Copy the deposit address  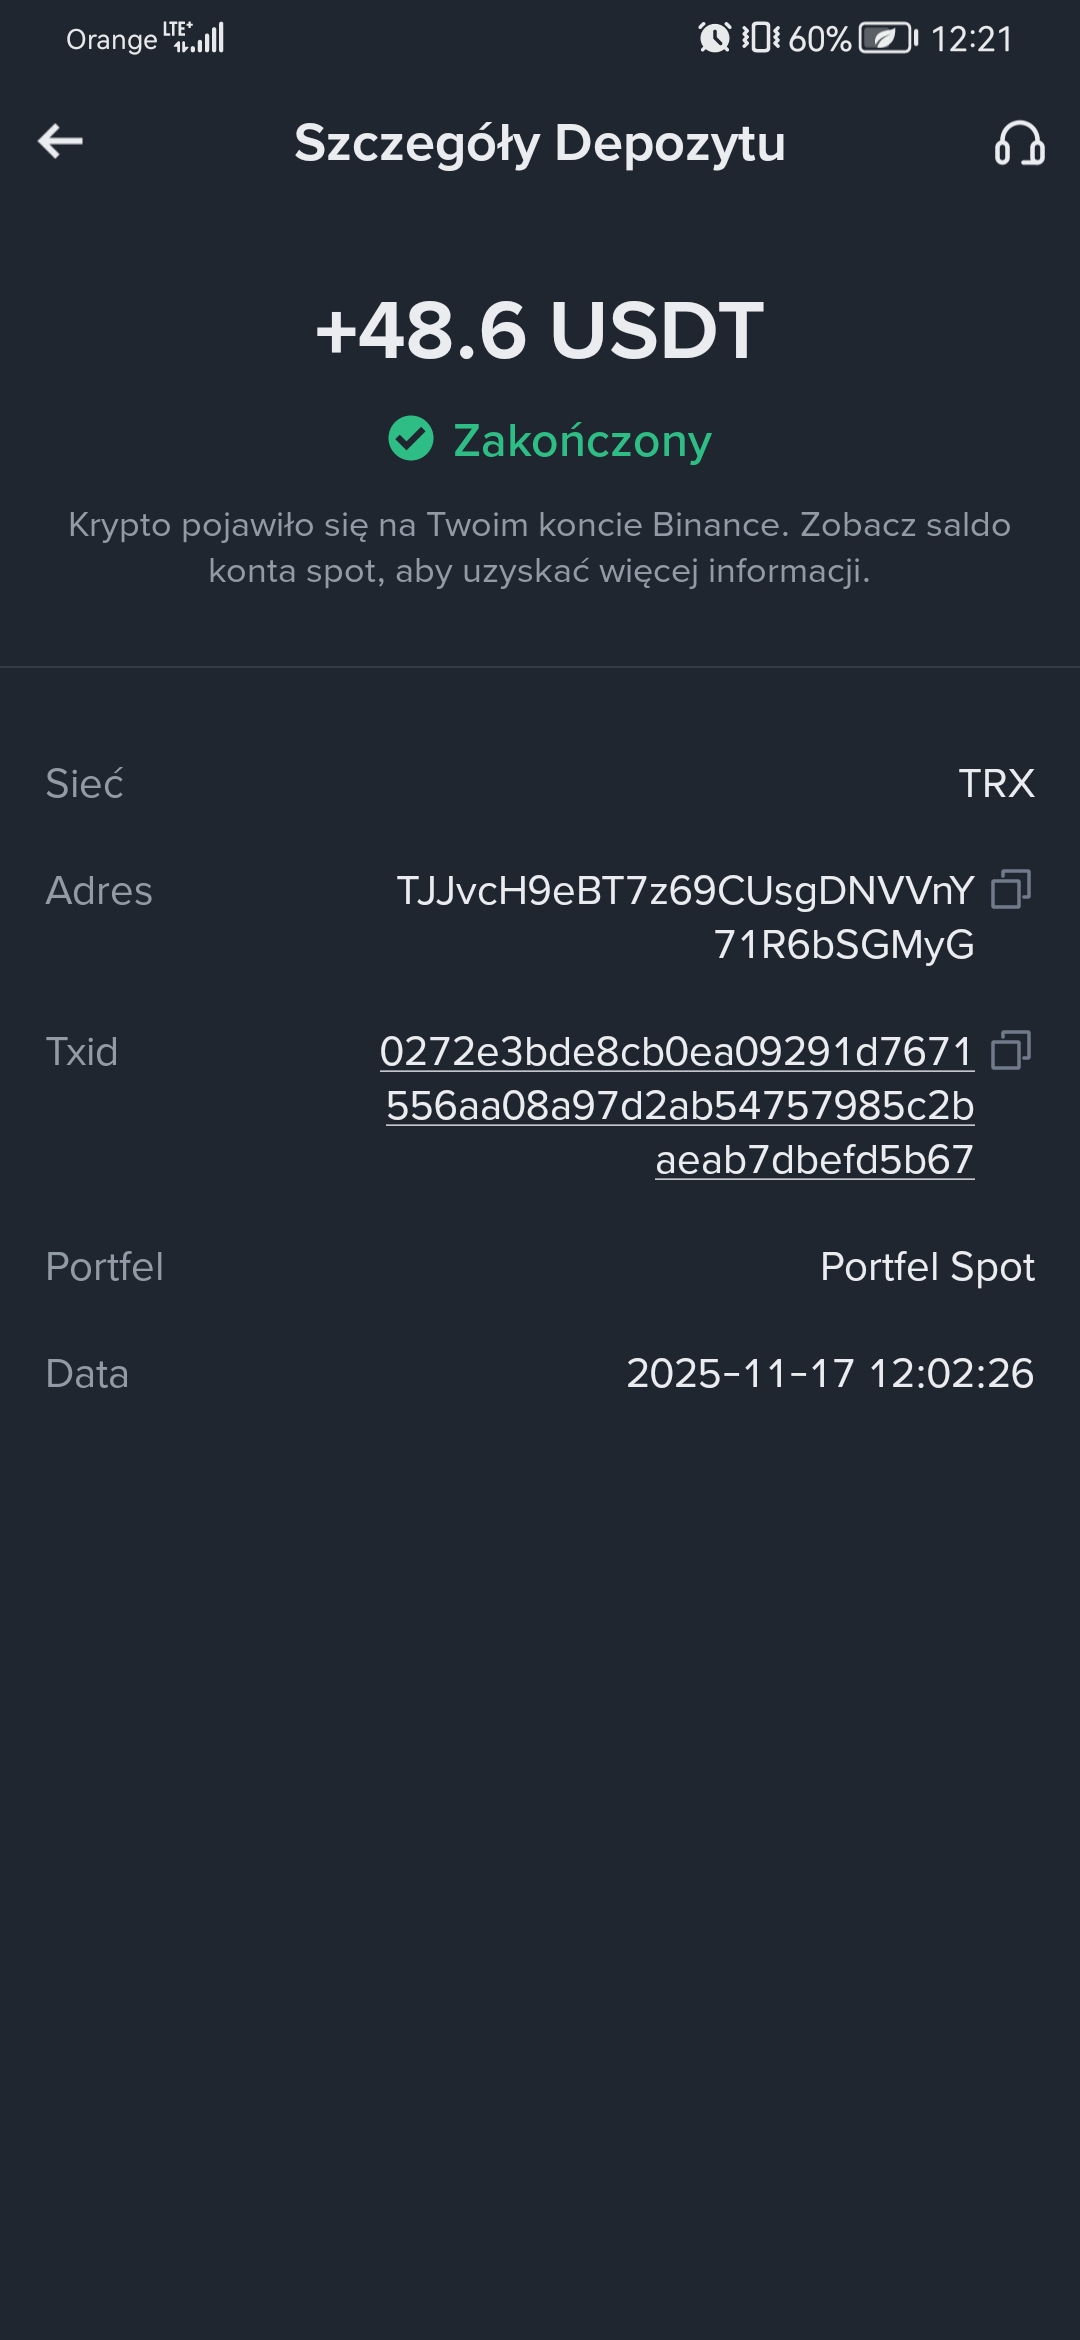(1010, 889)
